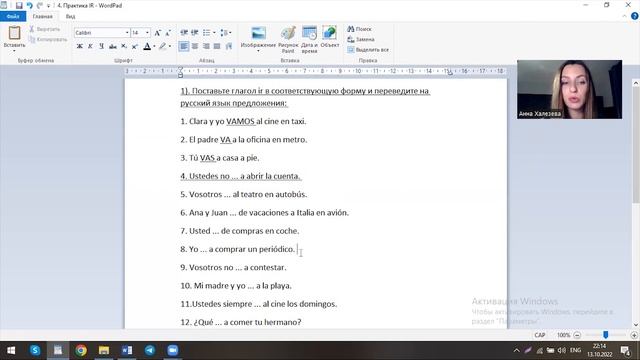Center-align the text
This screenshot has height=360, width=640.
pyautogui.click(x=195, y=47)
